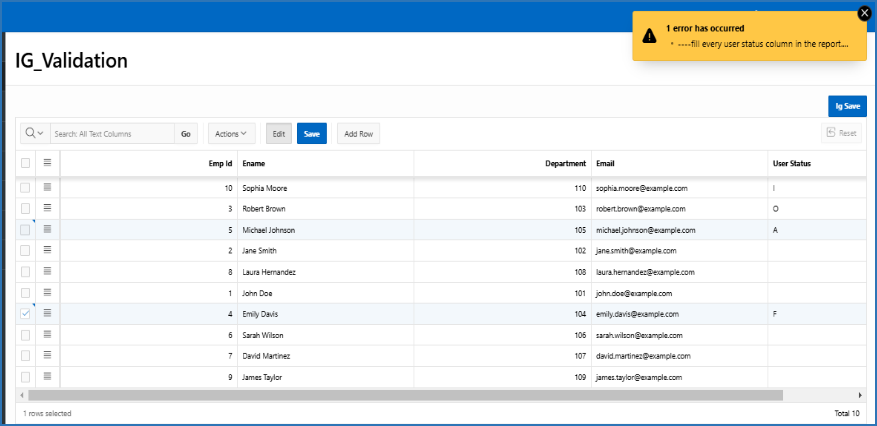Sort by the Emp Id column header
This screenshot has width=877, height=426.
pyautogui.click(x=221, y=163)
